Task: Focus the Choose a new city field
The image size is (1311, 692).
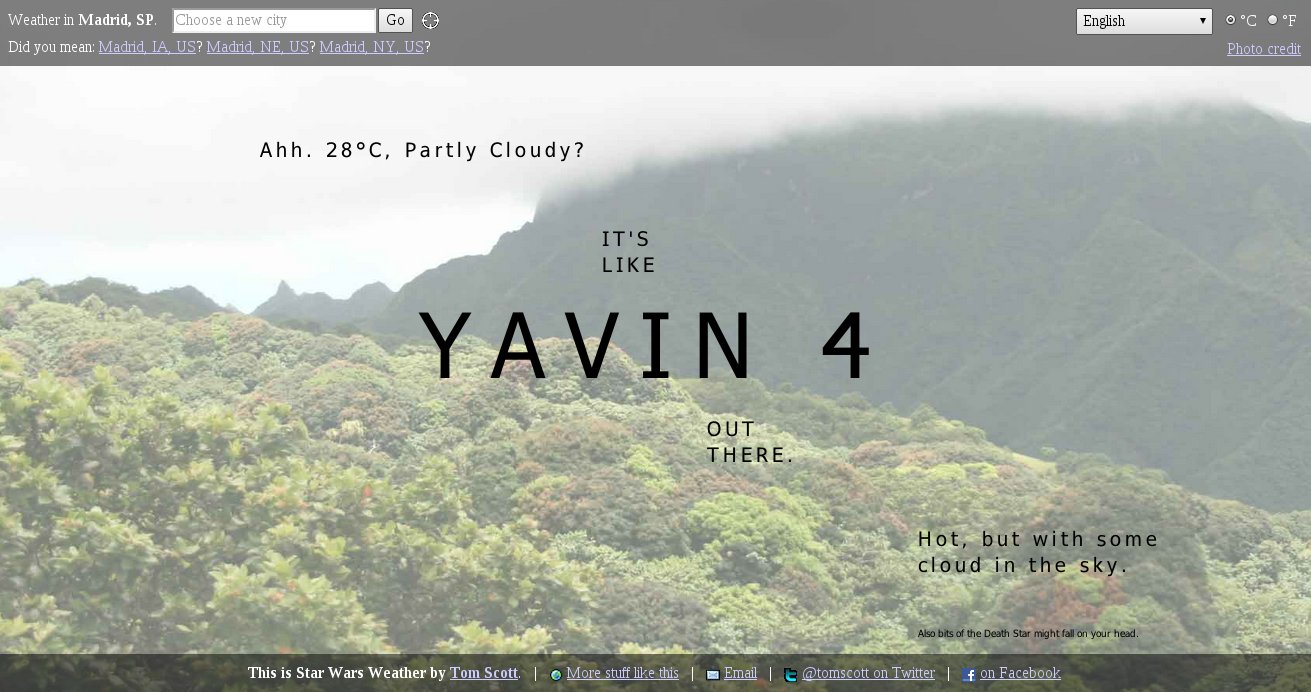Action: click(274, 20)
